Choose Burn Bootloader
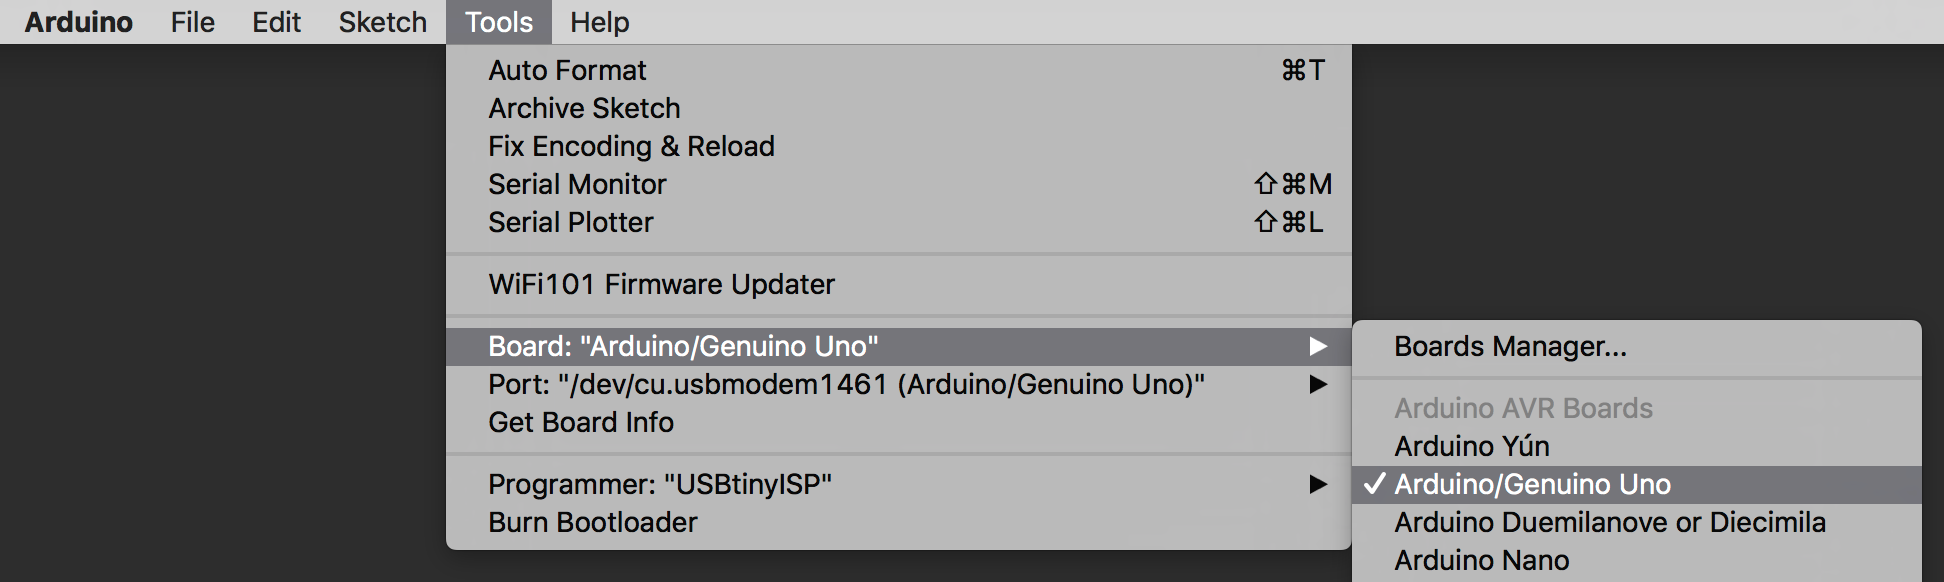The image size is (1944, 582). point(592,522)
